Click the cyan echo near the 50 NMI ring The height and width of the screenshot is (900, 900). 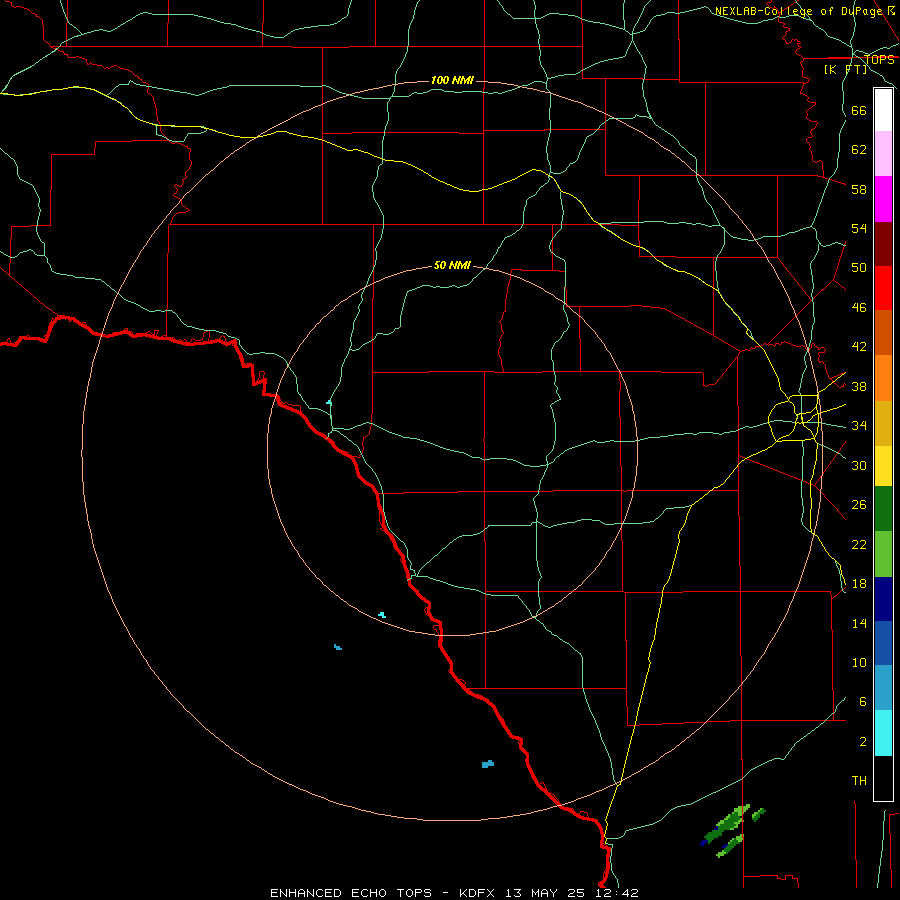coord(382,615)
